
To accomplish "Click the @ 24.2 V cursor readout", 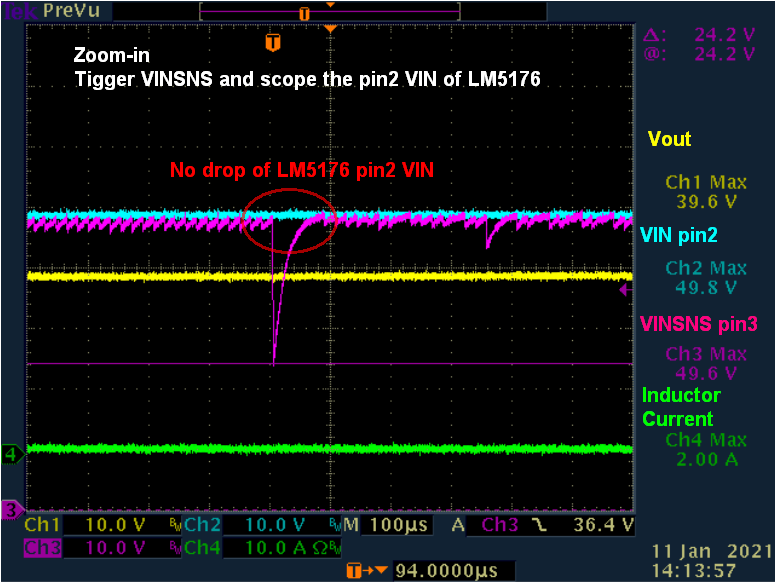I will point(699,53).
